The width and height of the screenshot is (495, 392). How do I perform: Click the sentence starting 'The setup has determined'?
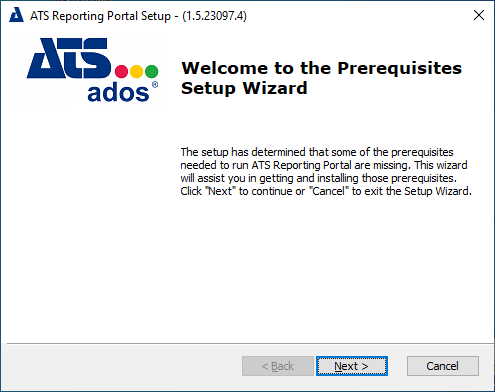[x=317, y=152]
